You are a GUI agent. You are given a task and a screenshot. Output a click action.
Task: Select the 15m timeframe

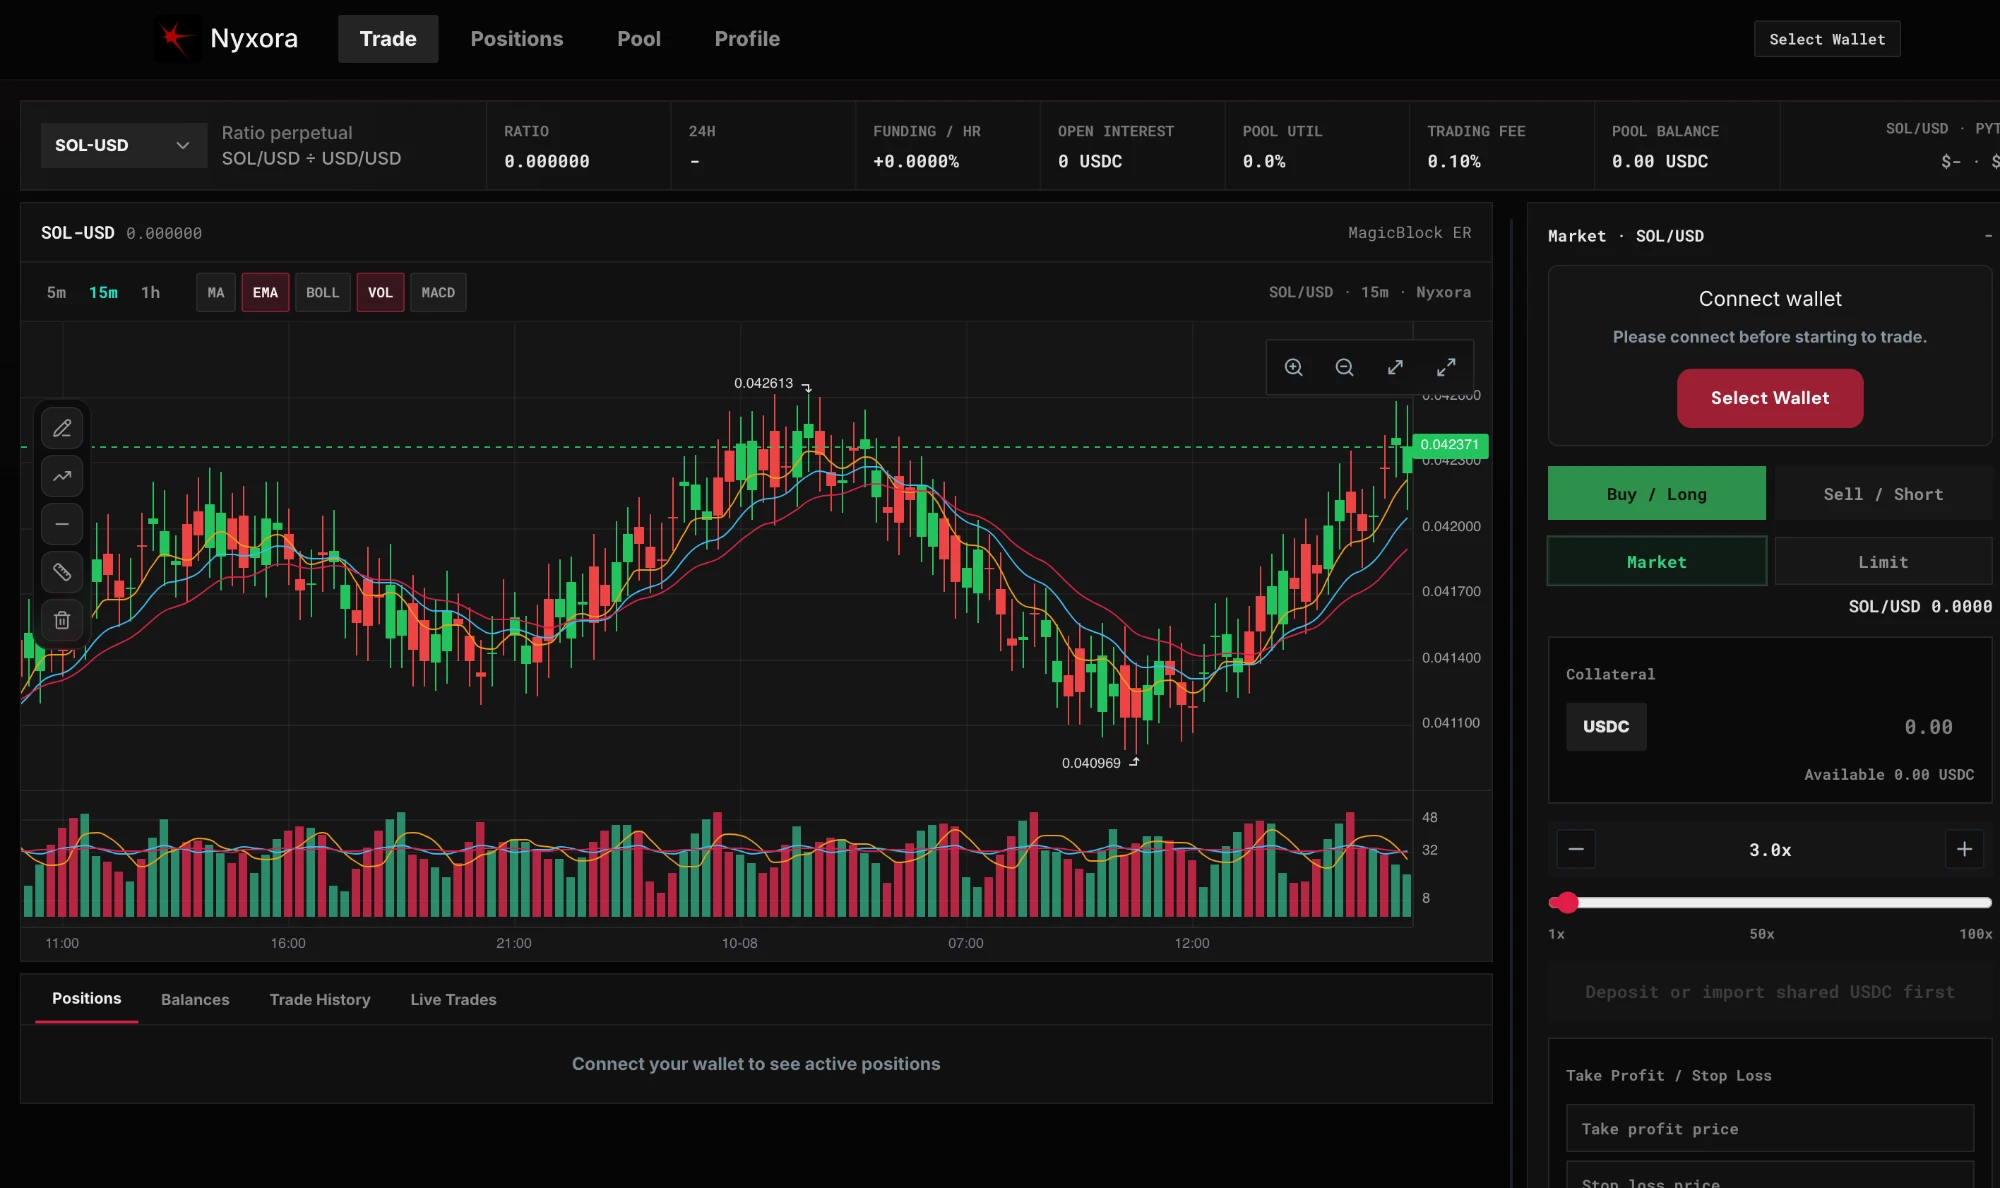point(103,292)
